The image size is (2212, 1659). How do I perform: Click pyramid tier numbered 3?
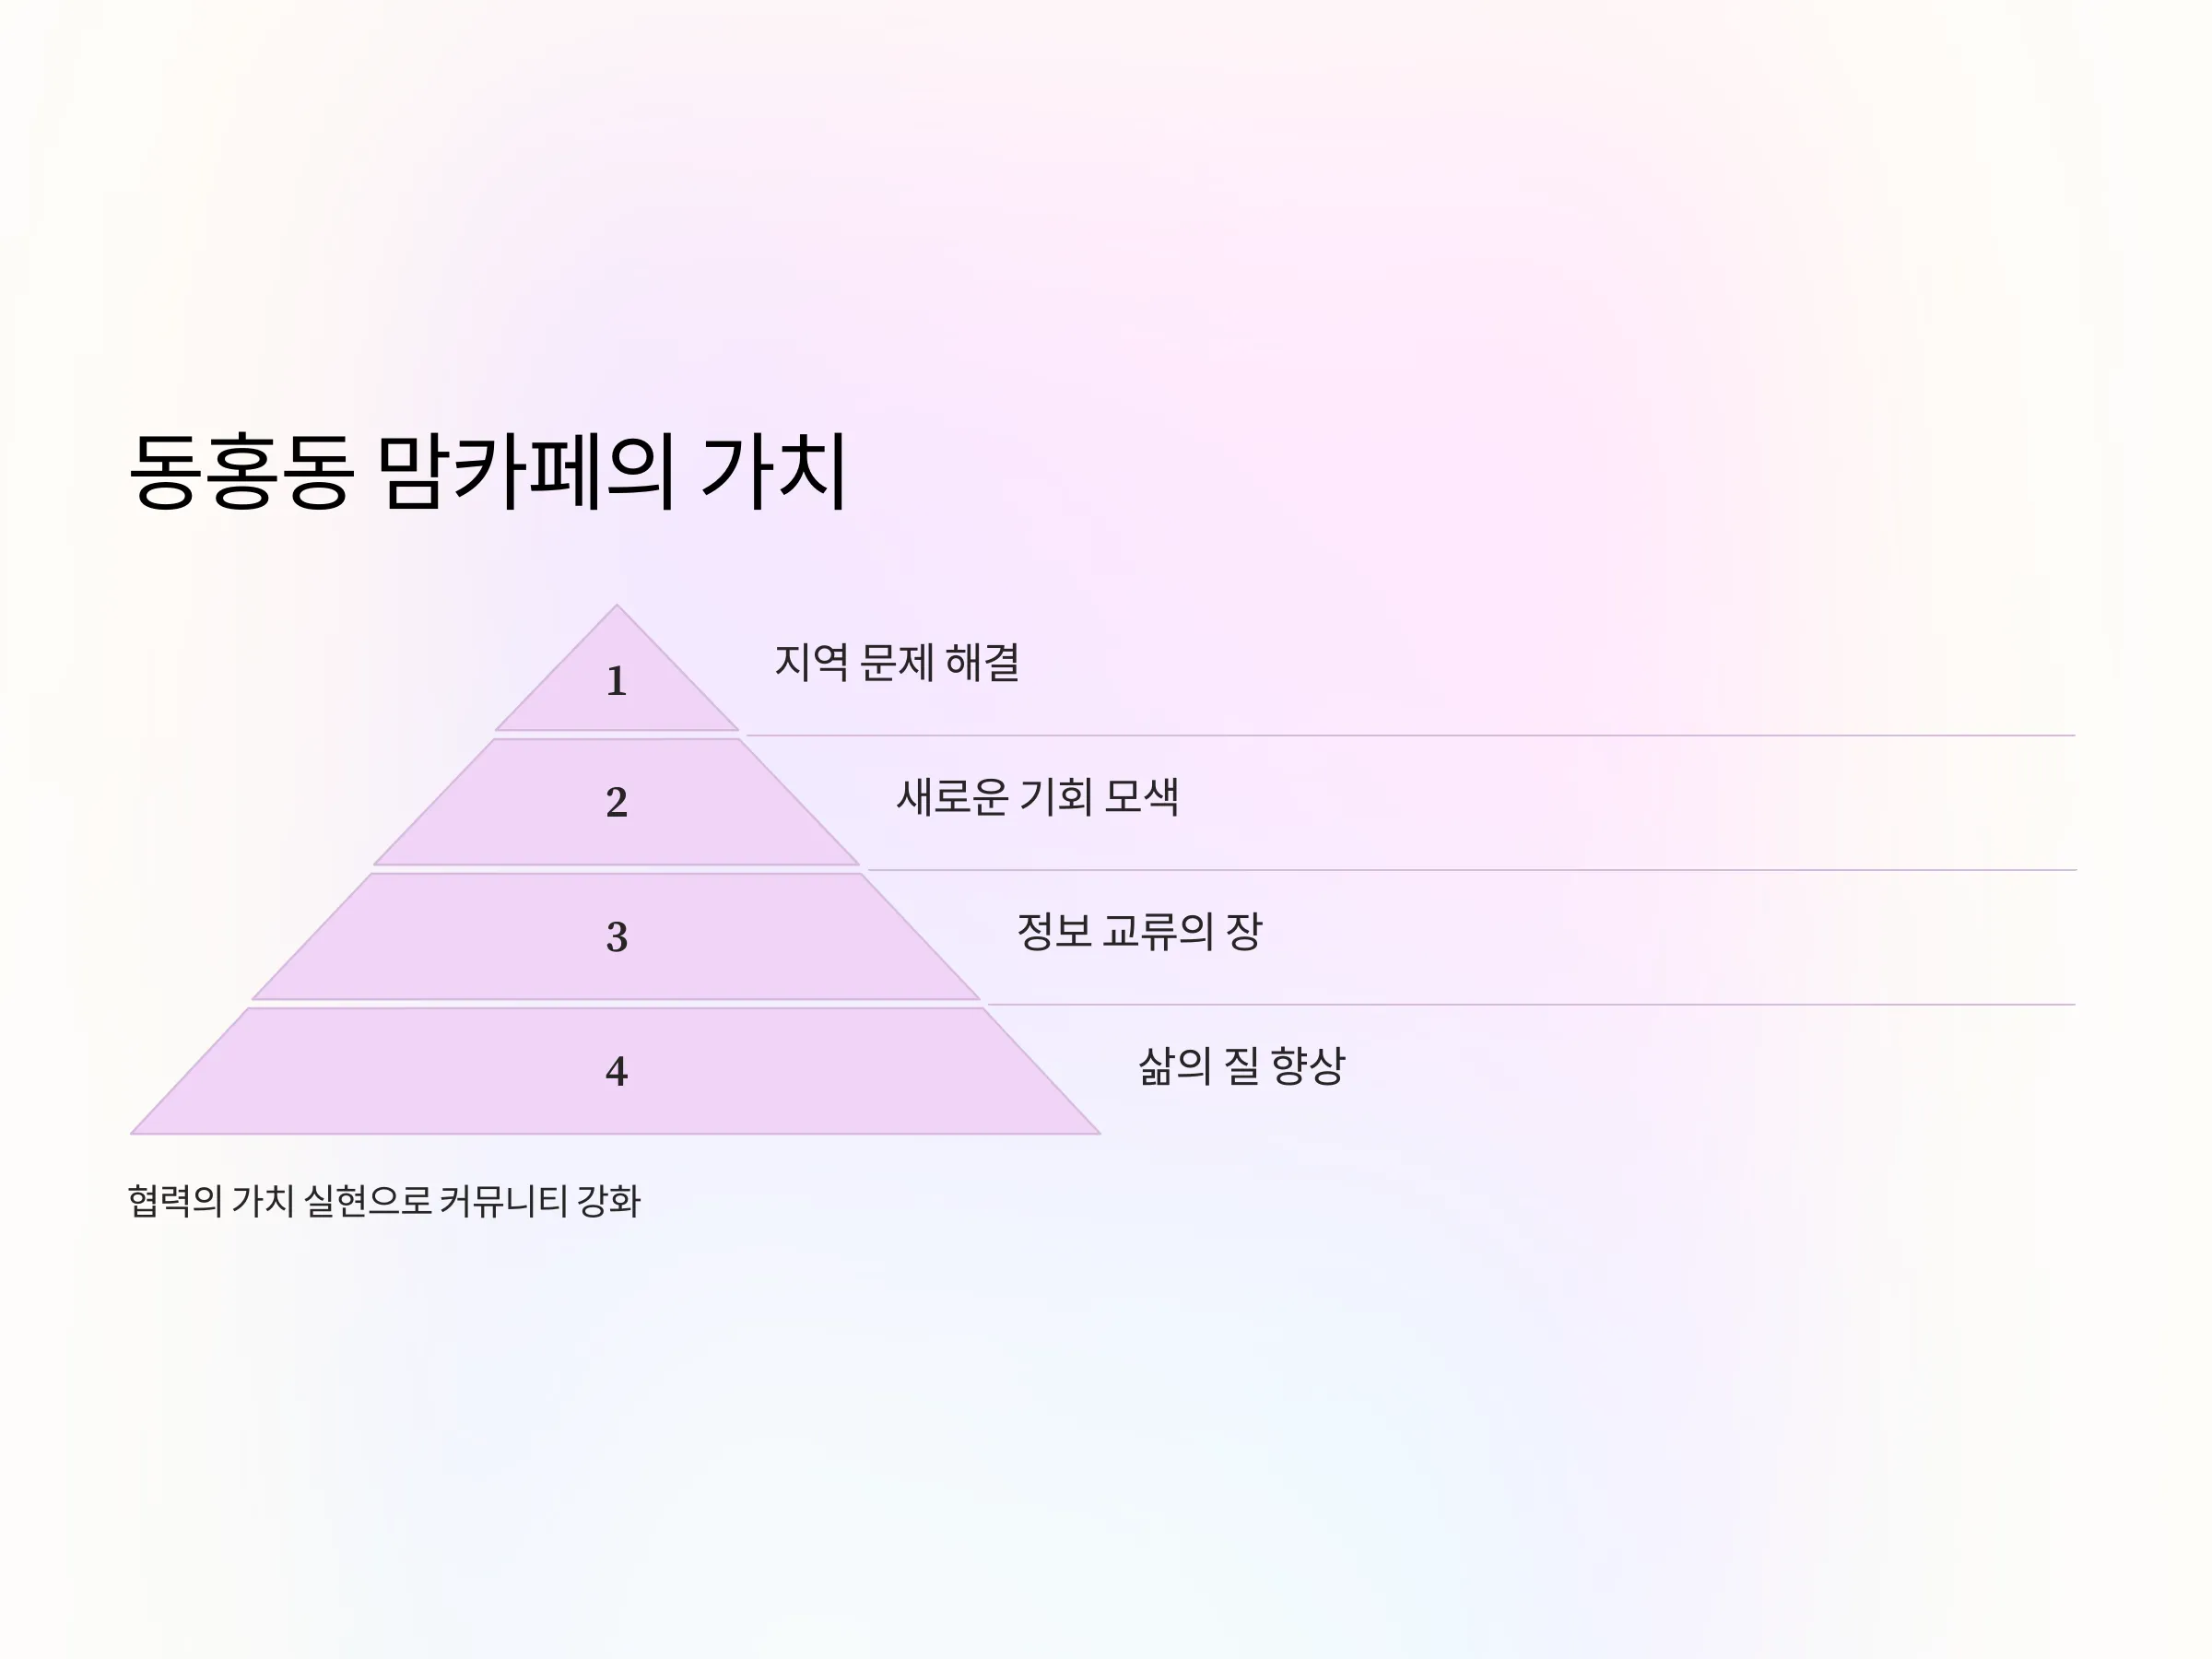617,937
